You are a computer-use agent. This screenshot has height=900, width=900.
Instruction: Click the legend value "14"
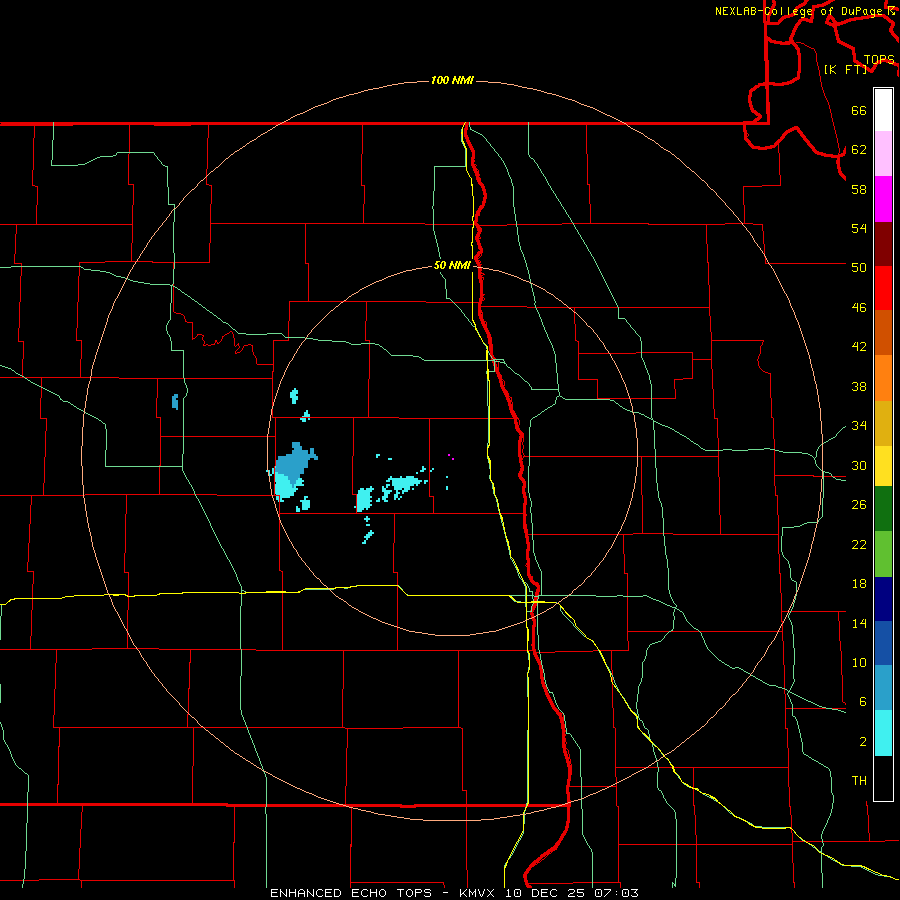click(x=859, y=623)
